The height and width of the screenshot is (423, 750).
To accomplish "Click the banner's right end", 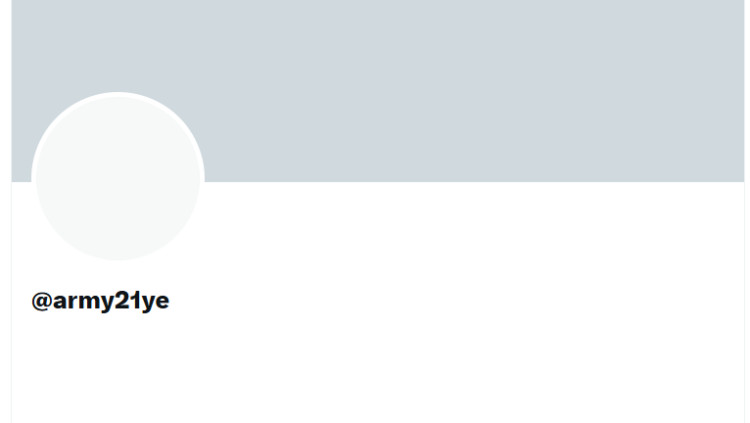I will (732, 91).
